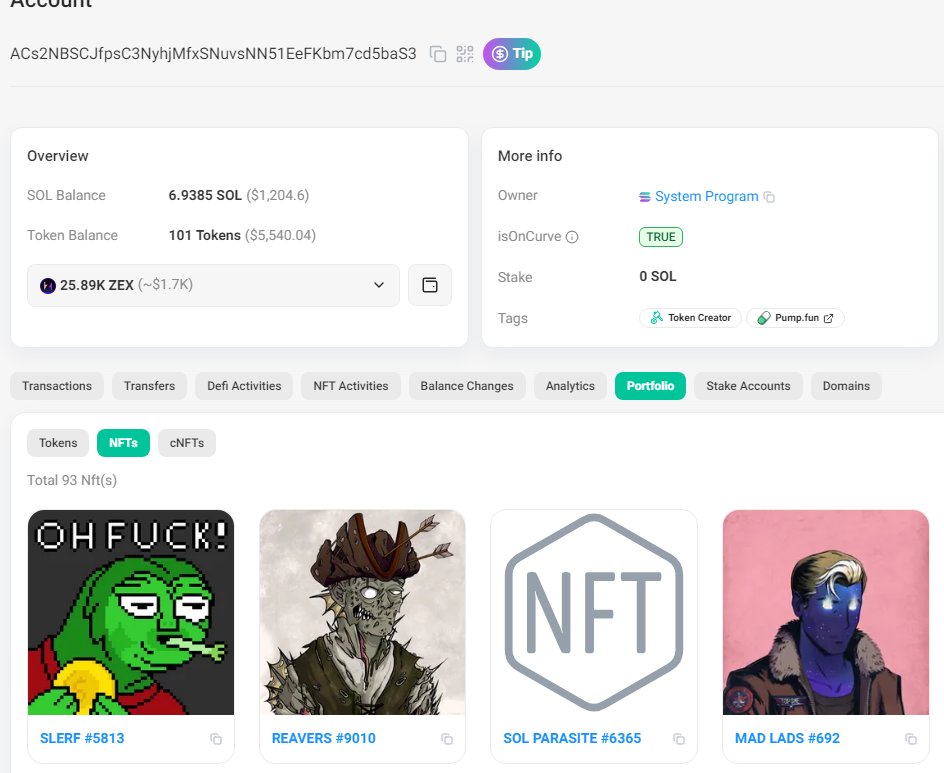
Task: Open the MAD LADS #692 image
Action: (x=826, y=612)
